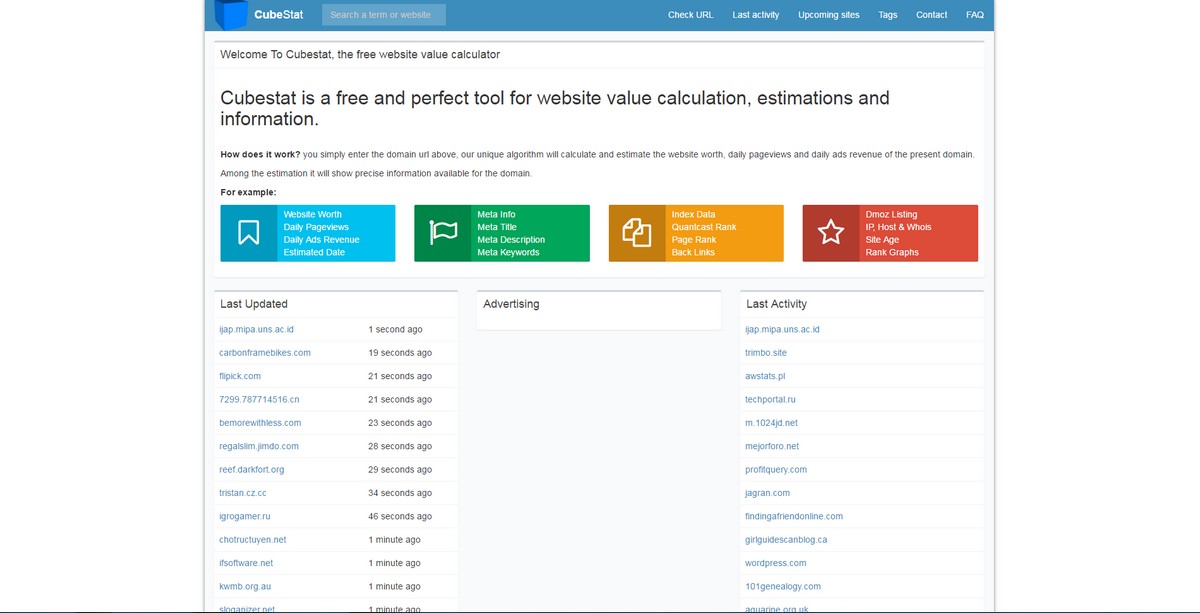Open flipick.com link
The image size is (1200, 613).
pyautogui.click(x=240, y=376)
